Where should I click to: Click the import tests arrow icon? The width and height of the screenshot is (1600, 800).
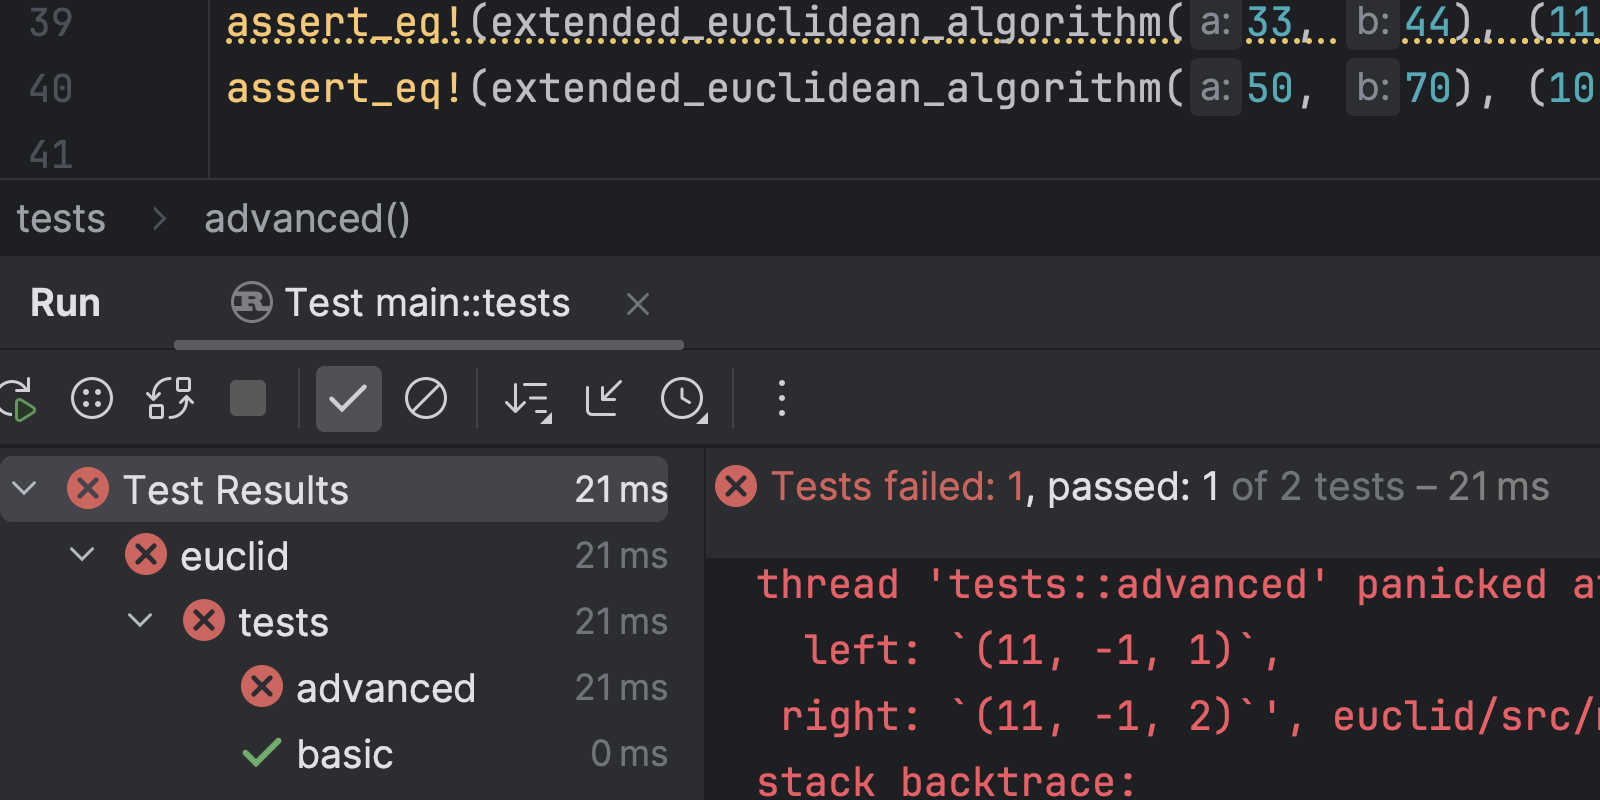click(x=604, y=399)
